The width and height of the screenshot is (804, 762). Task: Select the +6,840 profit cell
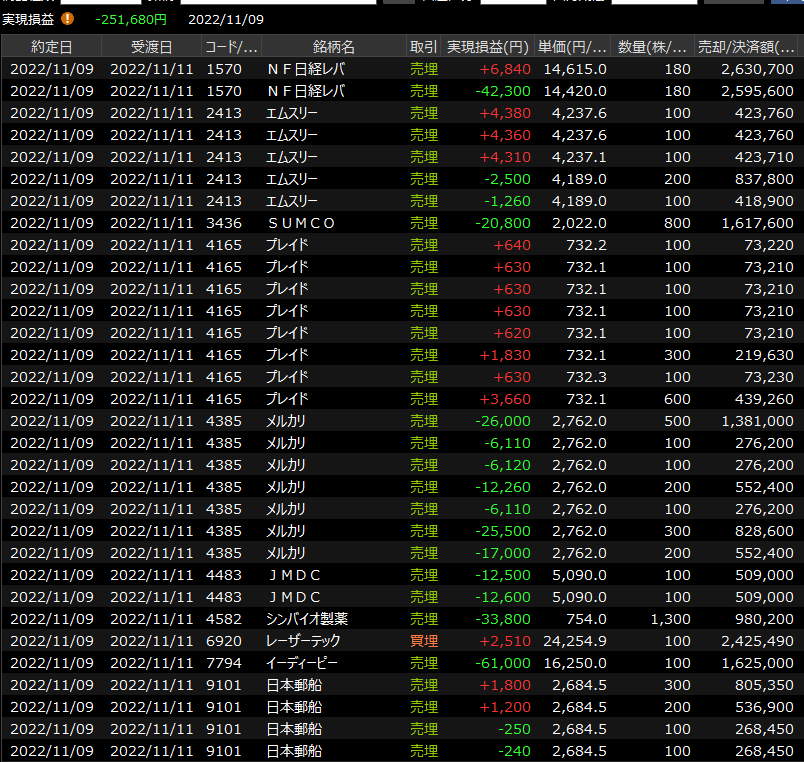point(505,69)
